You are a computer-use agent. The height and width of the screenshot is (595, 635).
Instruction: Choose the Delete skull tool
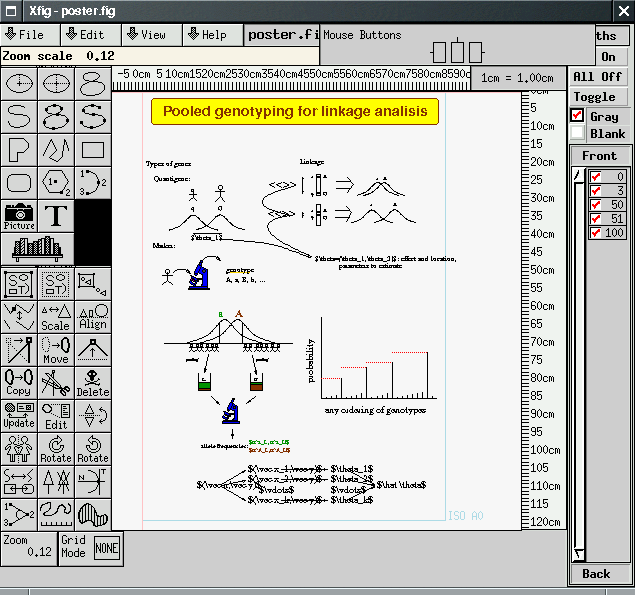point(92,383)
